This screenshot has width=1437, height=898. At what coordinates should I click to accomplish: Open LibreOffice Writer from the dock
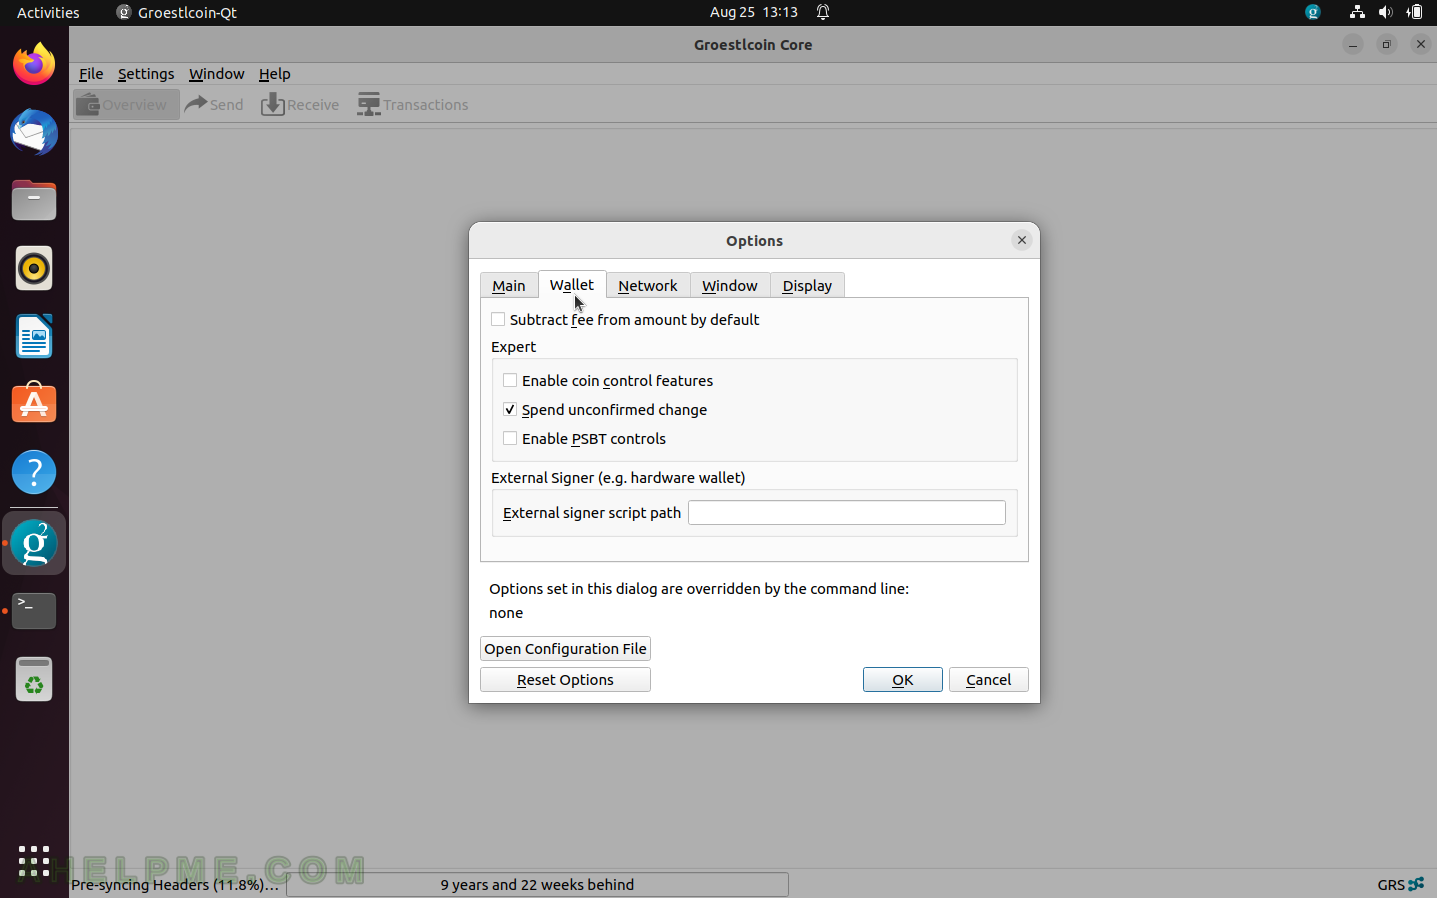point(34,336)
